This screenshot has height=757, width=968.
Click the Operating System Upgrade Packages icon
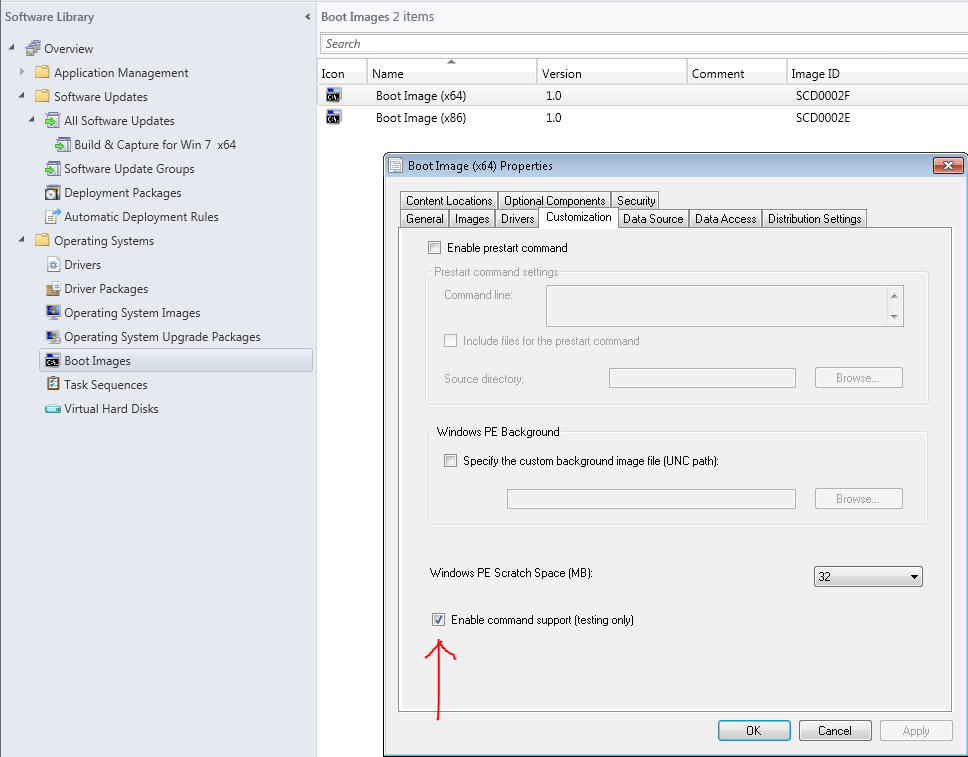tap(53, 337)
